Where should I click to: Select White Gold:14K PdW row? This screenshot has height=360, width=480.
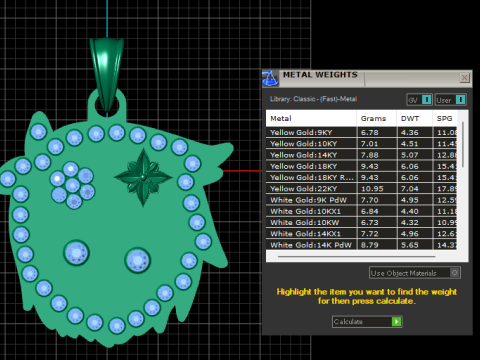[x=361, y=245]
